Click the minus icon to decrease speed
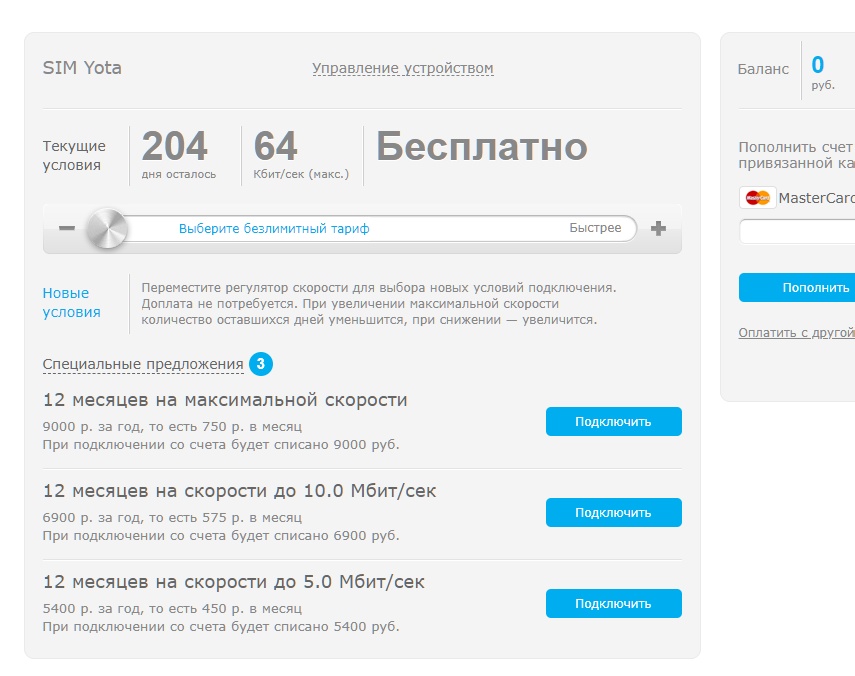 click(x=67, y=228)
